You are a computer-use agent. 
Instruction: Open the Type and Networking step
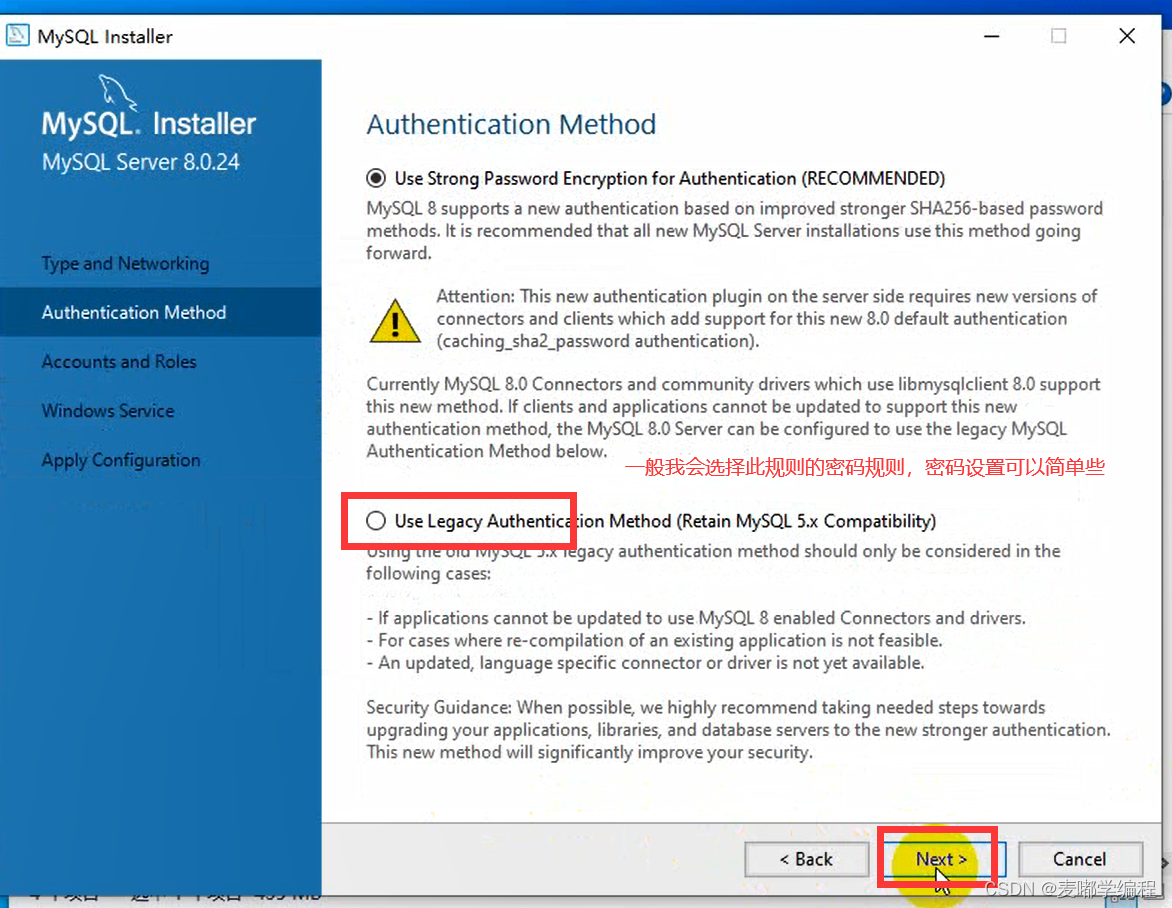(124, 263)
